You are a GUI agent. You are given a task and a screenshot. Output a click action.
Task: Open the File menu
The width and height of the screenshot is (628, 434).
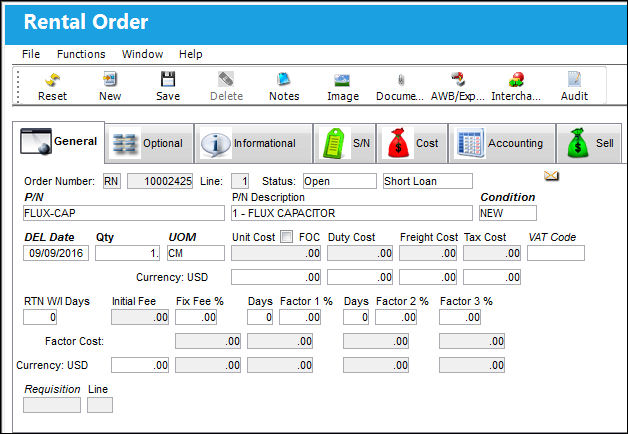pos(31,54)
